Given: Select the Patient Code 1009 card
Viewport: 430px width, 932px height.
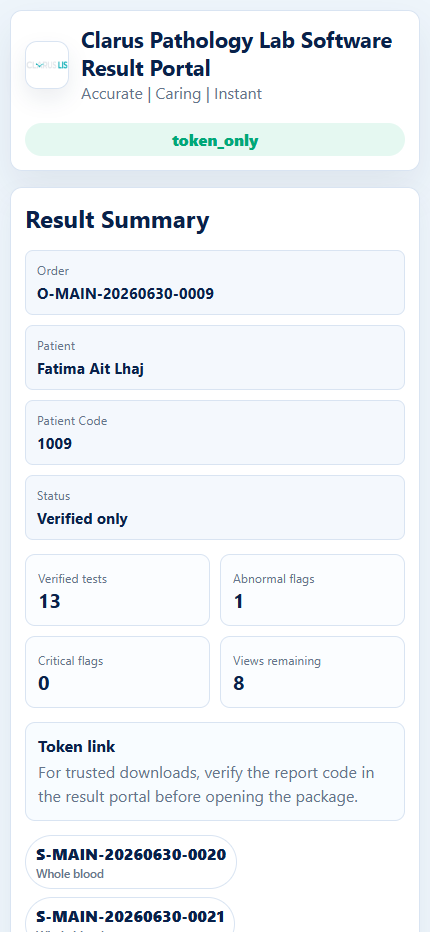Looking at the screenshot, I should point(215,432).
